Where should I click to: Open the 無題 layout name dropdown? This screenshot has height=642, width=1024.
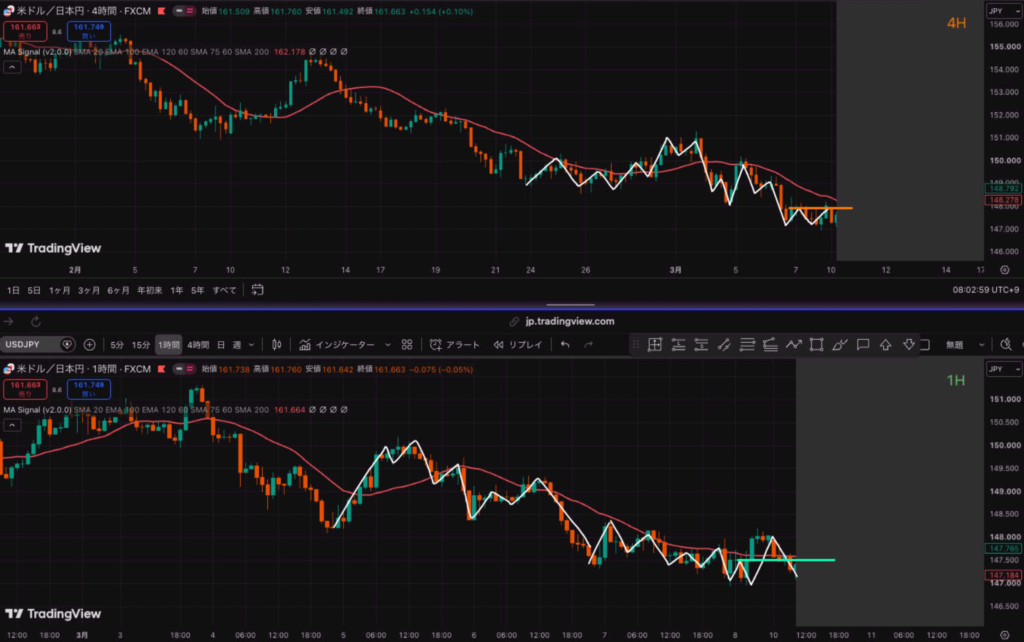[x=965, y=345]
